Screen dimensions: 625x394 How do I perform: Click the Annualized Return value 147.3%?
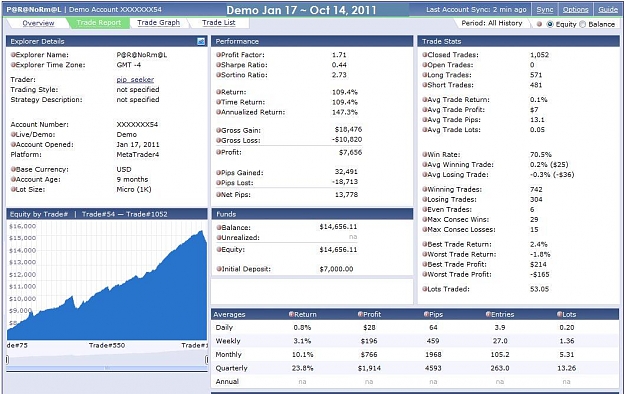tap(345, 112)
